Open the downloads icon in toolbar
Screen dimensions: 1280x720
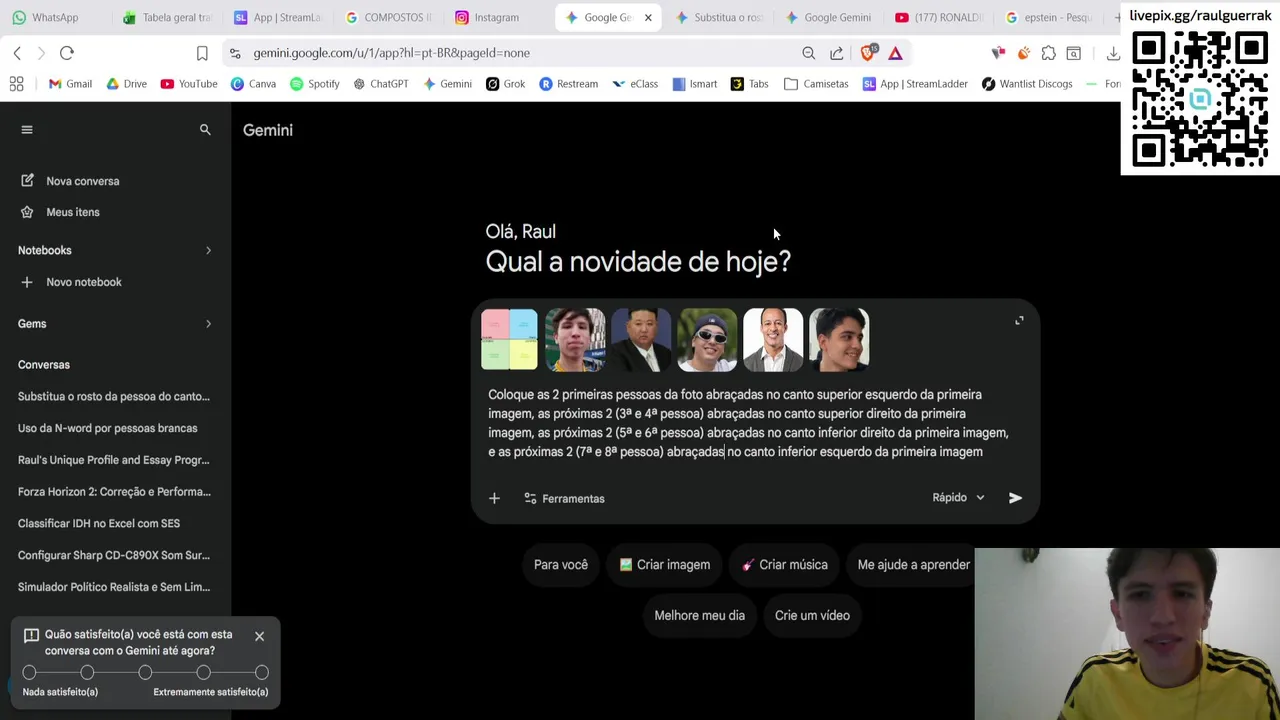pos(1113,53)
